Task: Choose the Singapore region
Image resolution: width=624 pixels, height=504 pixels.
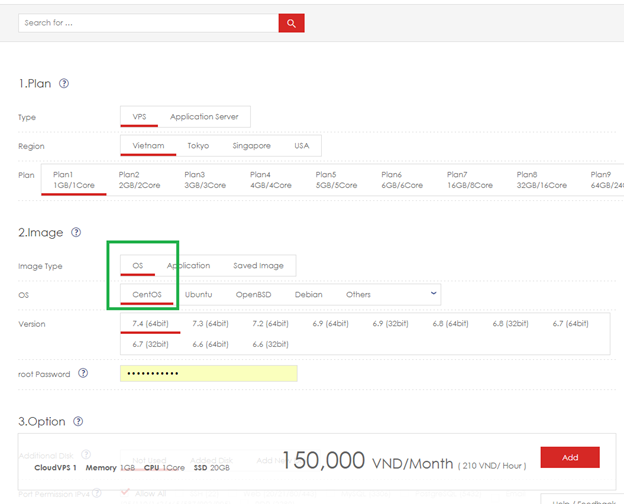Action: click(252, 146)
